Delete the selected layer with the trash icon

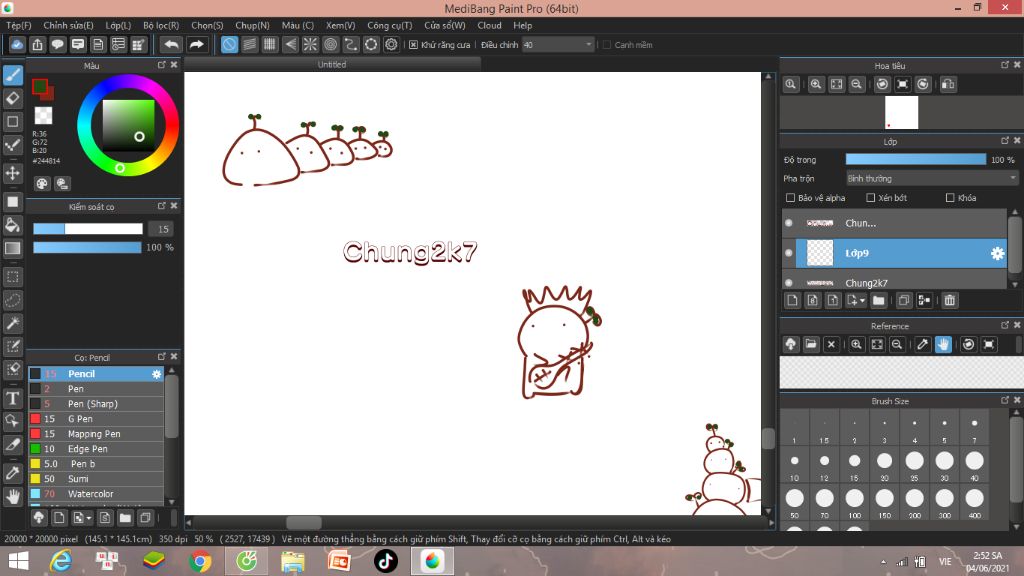pos(950,300)
